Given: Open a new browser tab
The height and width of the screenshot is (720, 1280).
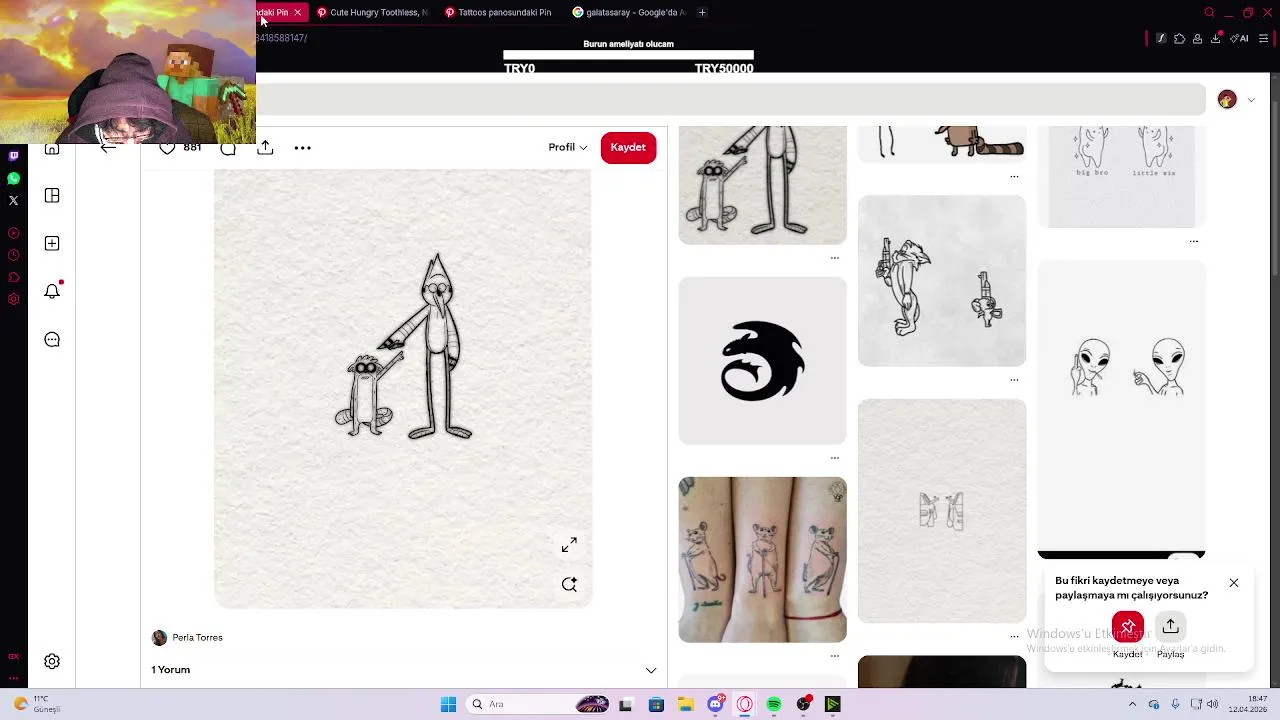Looking at the screenshot, I should (x=702, y=13).
